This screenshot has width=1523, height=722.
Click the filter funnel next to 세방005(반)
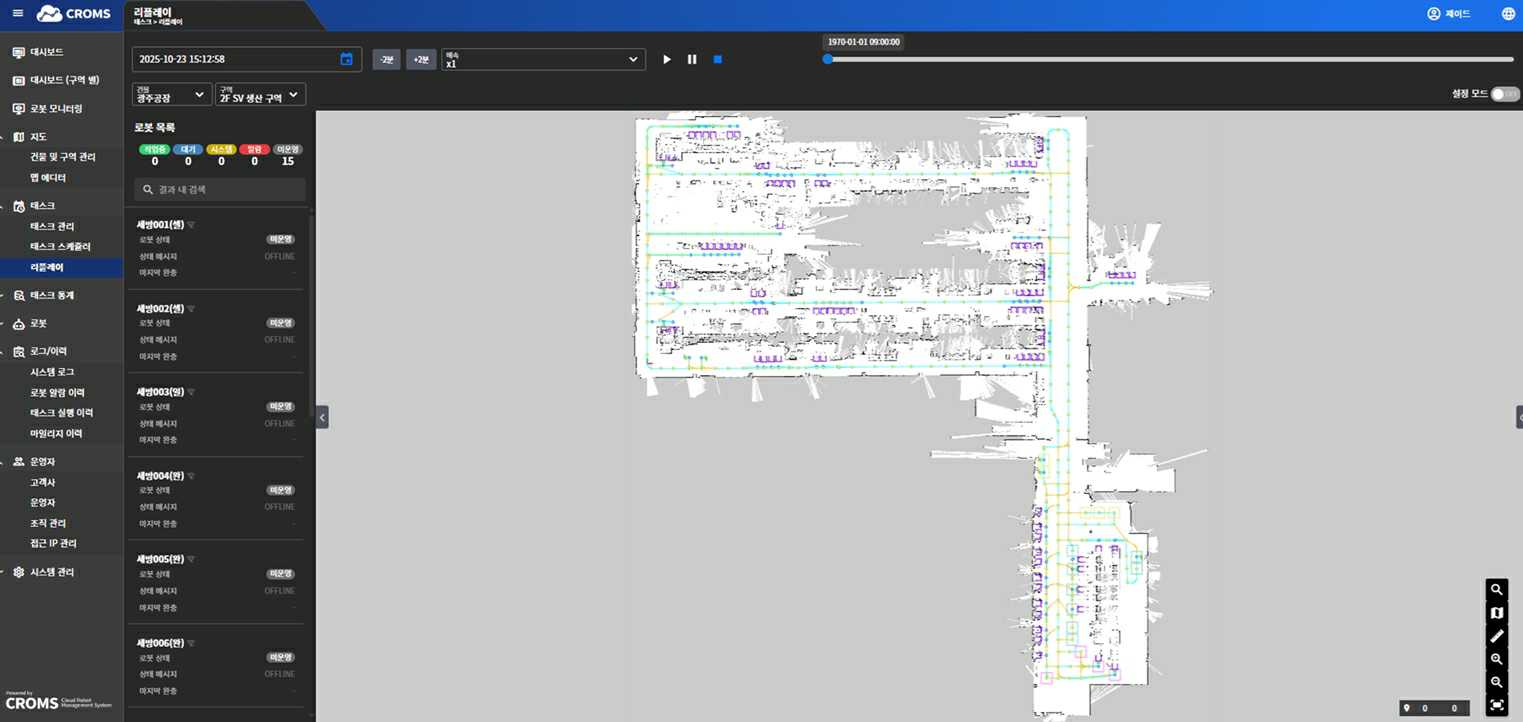pos(191,559)
